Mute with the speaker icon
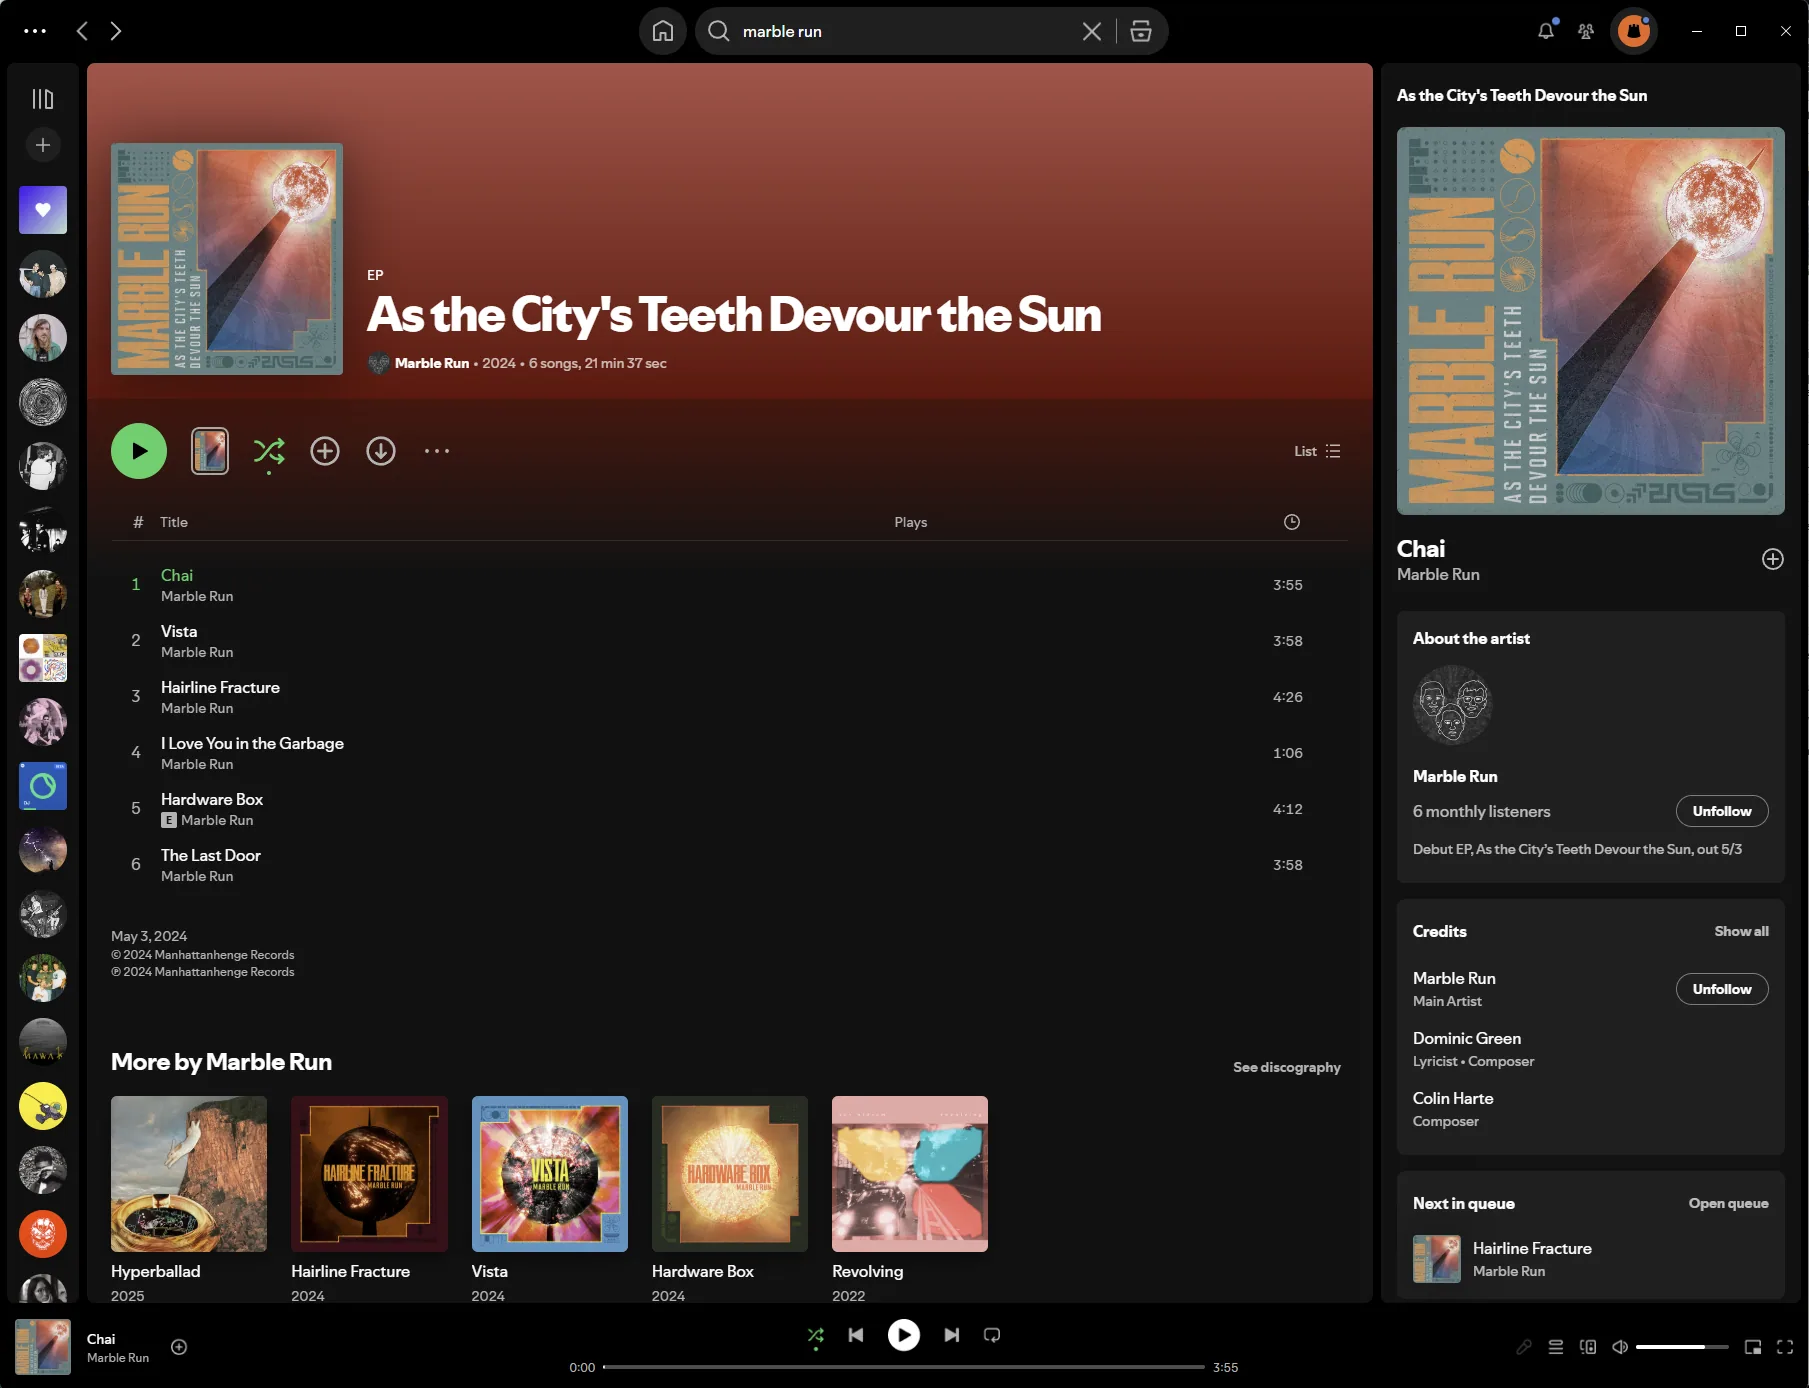The image size is (1809, 1388). tap(1620, 1347)
